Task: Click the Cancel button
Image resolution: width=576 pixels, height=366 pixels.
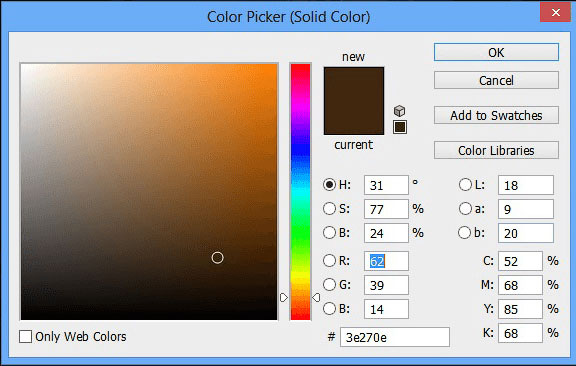Action: tap(496, 80)
